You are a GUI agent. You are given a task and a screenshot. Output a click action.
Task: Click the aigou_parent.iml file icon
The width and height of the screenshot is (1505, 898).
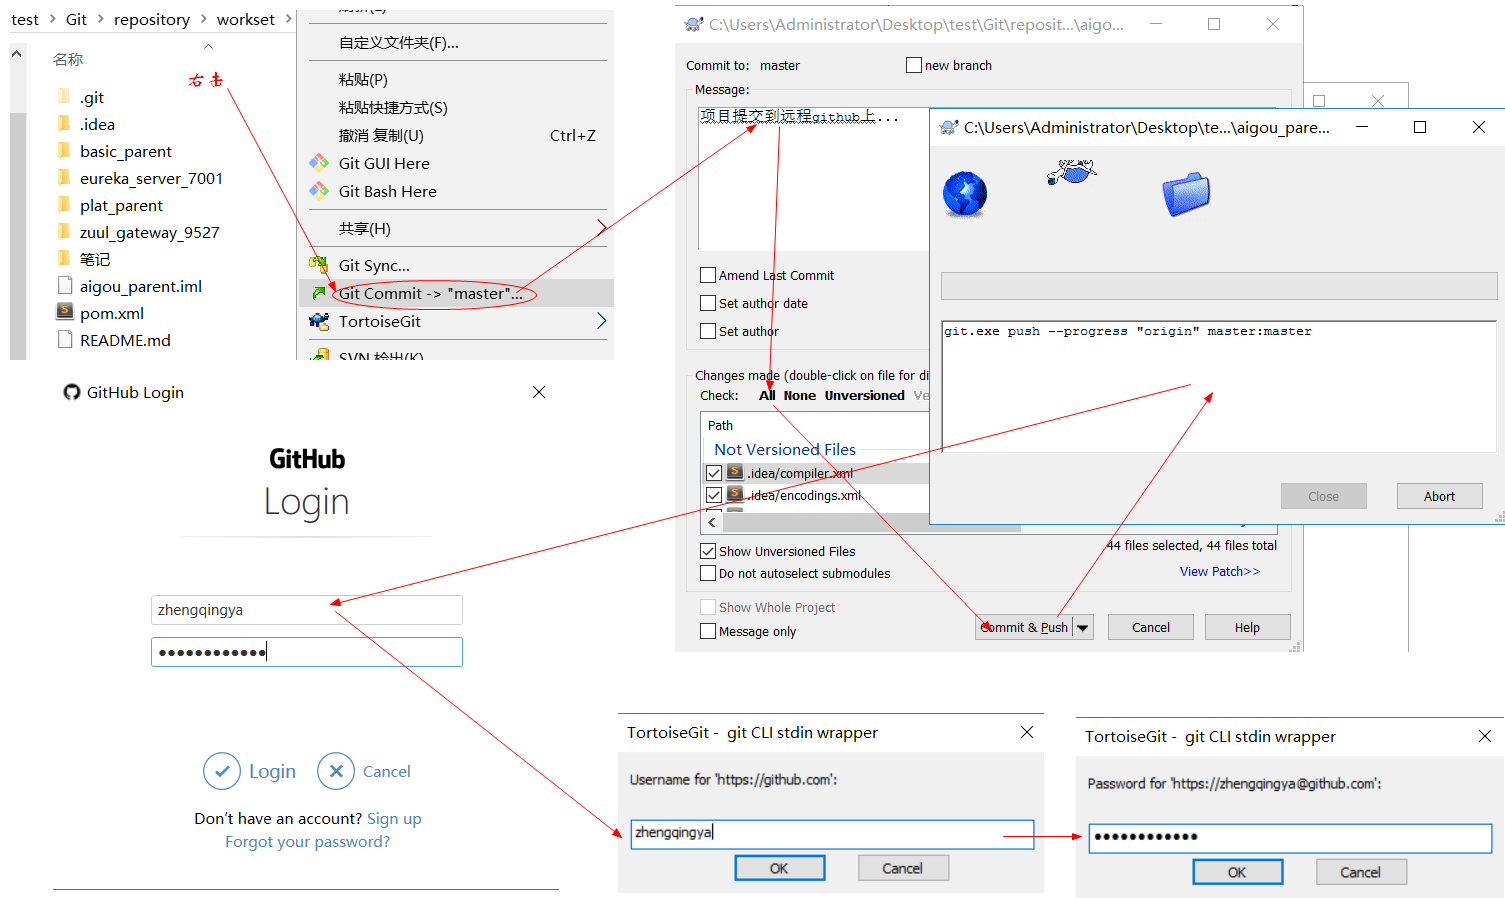(65, 286)
